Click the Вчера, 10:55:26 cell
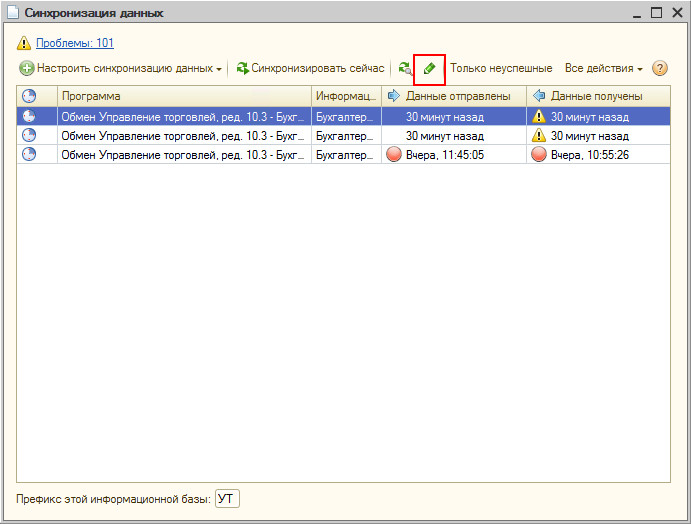Image resolution: width=691 pixels, height=524 pixels. [598, 154]
